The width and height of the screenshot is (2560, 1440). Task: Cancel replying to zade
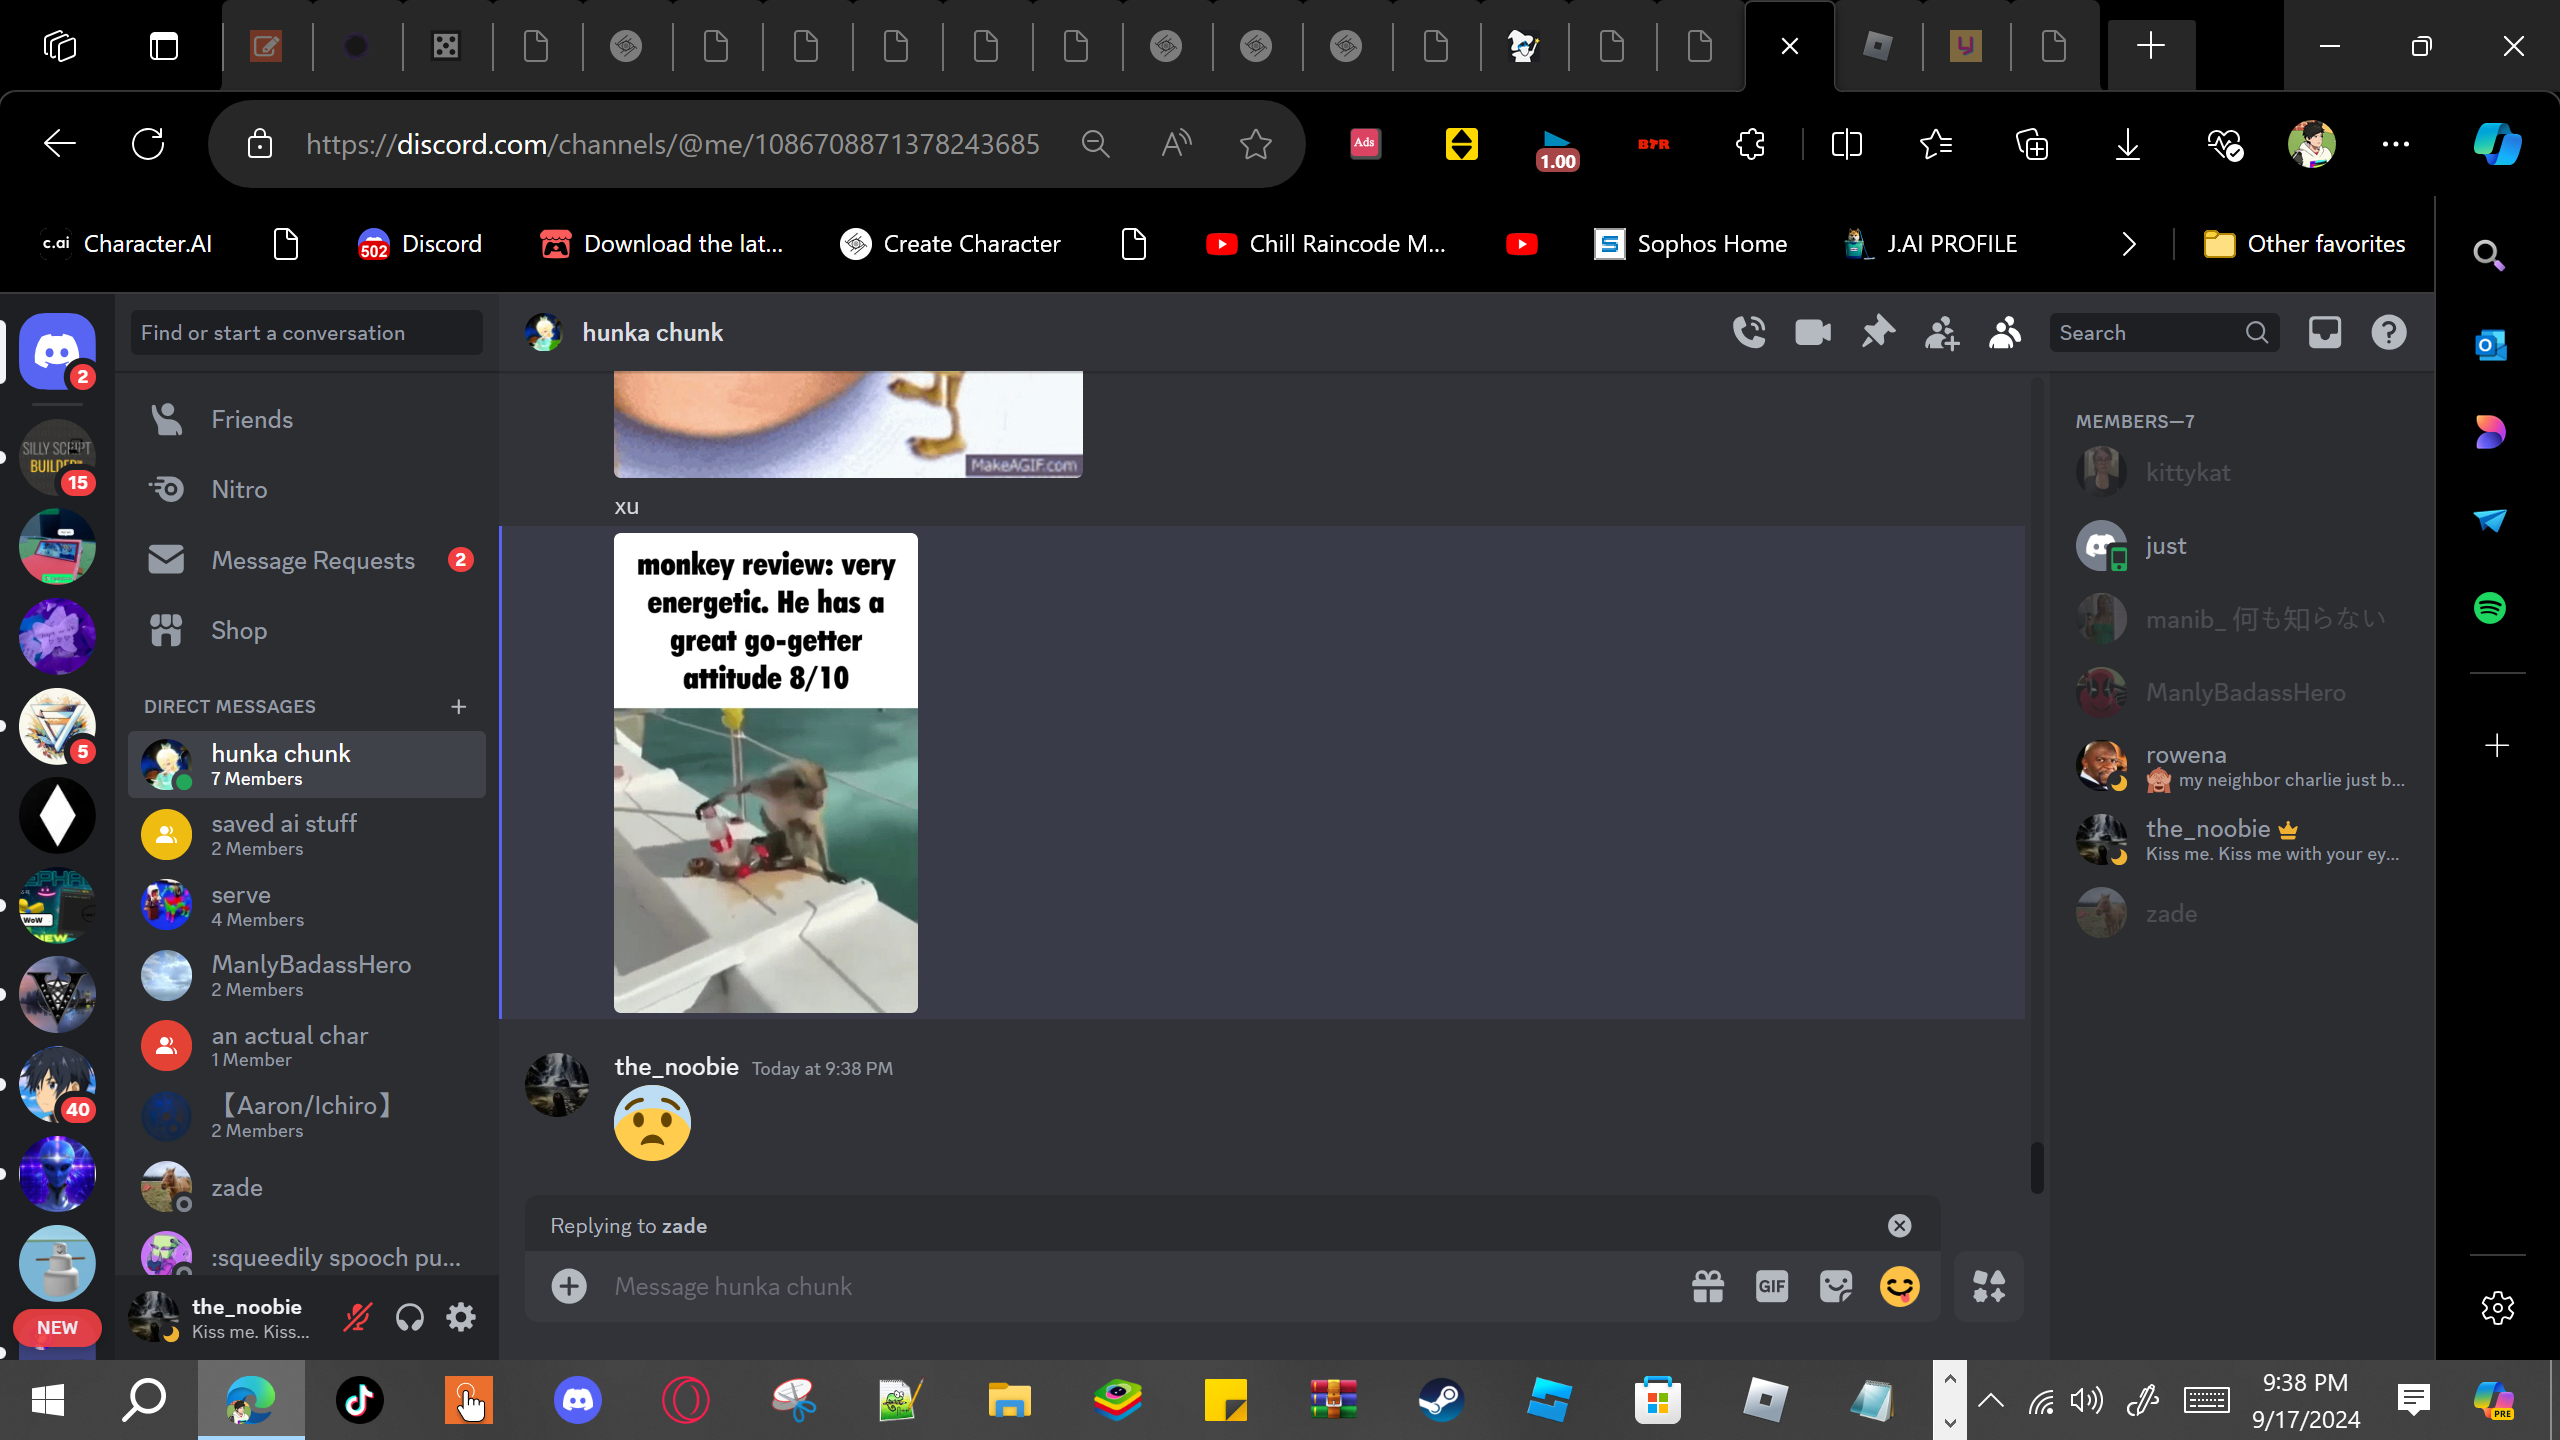pos(1899,1226)
